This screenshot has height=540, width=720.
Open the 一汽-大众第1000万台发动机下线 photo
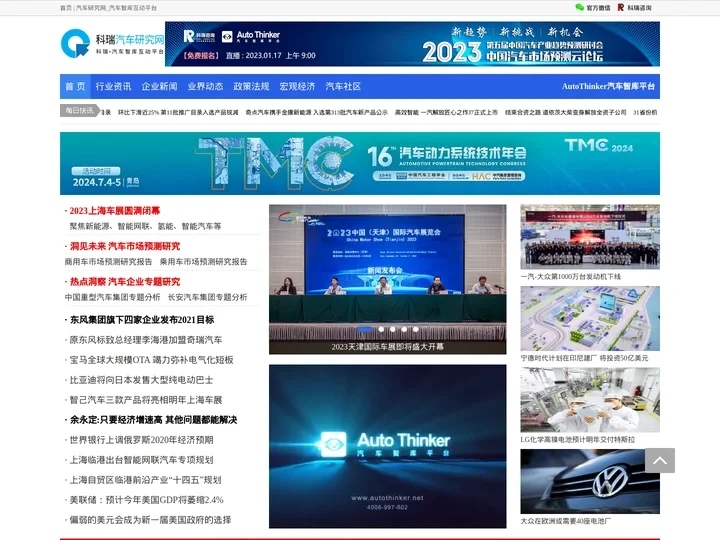[x=590, y=237]
